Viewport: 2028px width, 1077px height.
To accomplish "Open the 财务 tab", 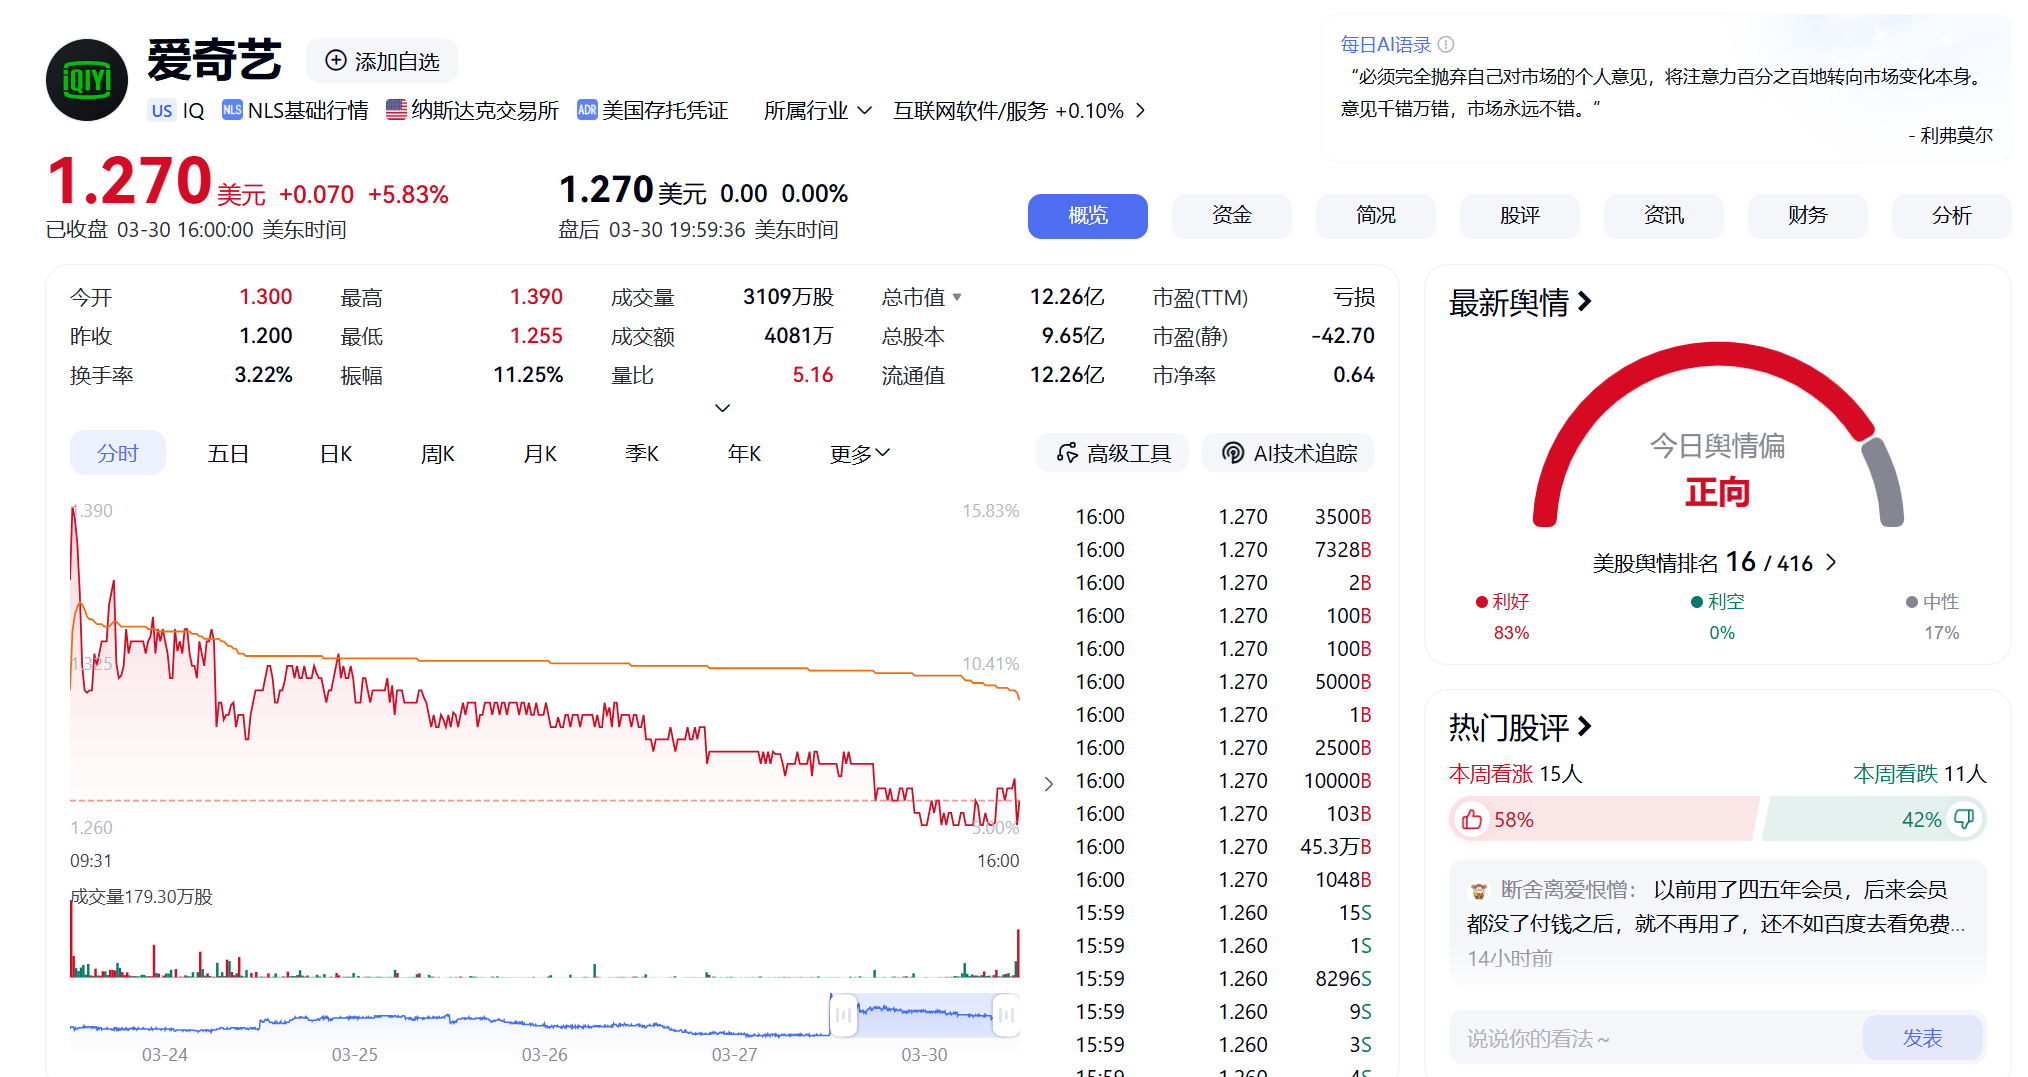I will point(1807,216).
